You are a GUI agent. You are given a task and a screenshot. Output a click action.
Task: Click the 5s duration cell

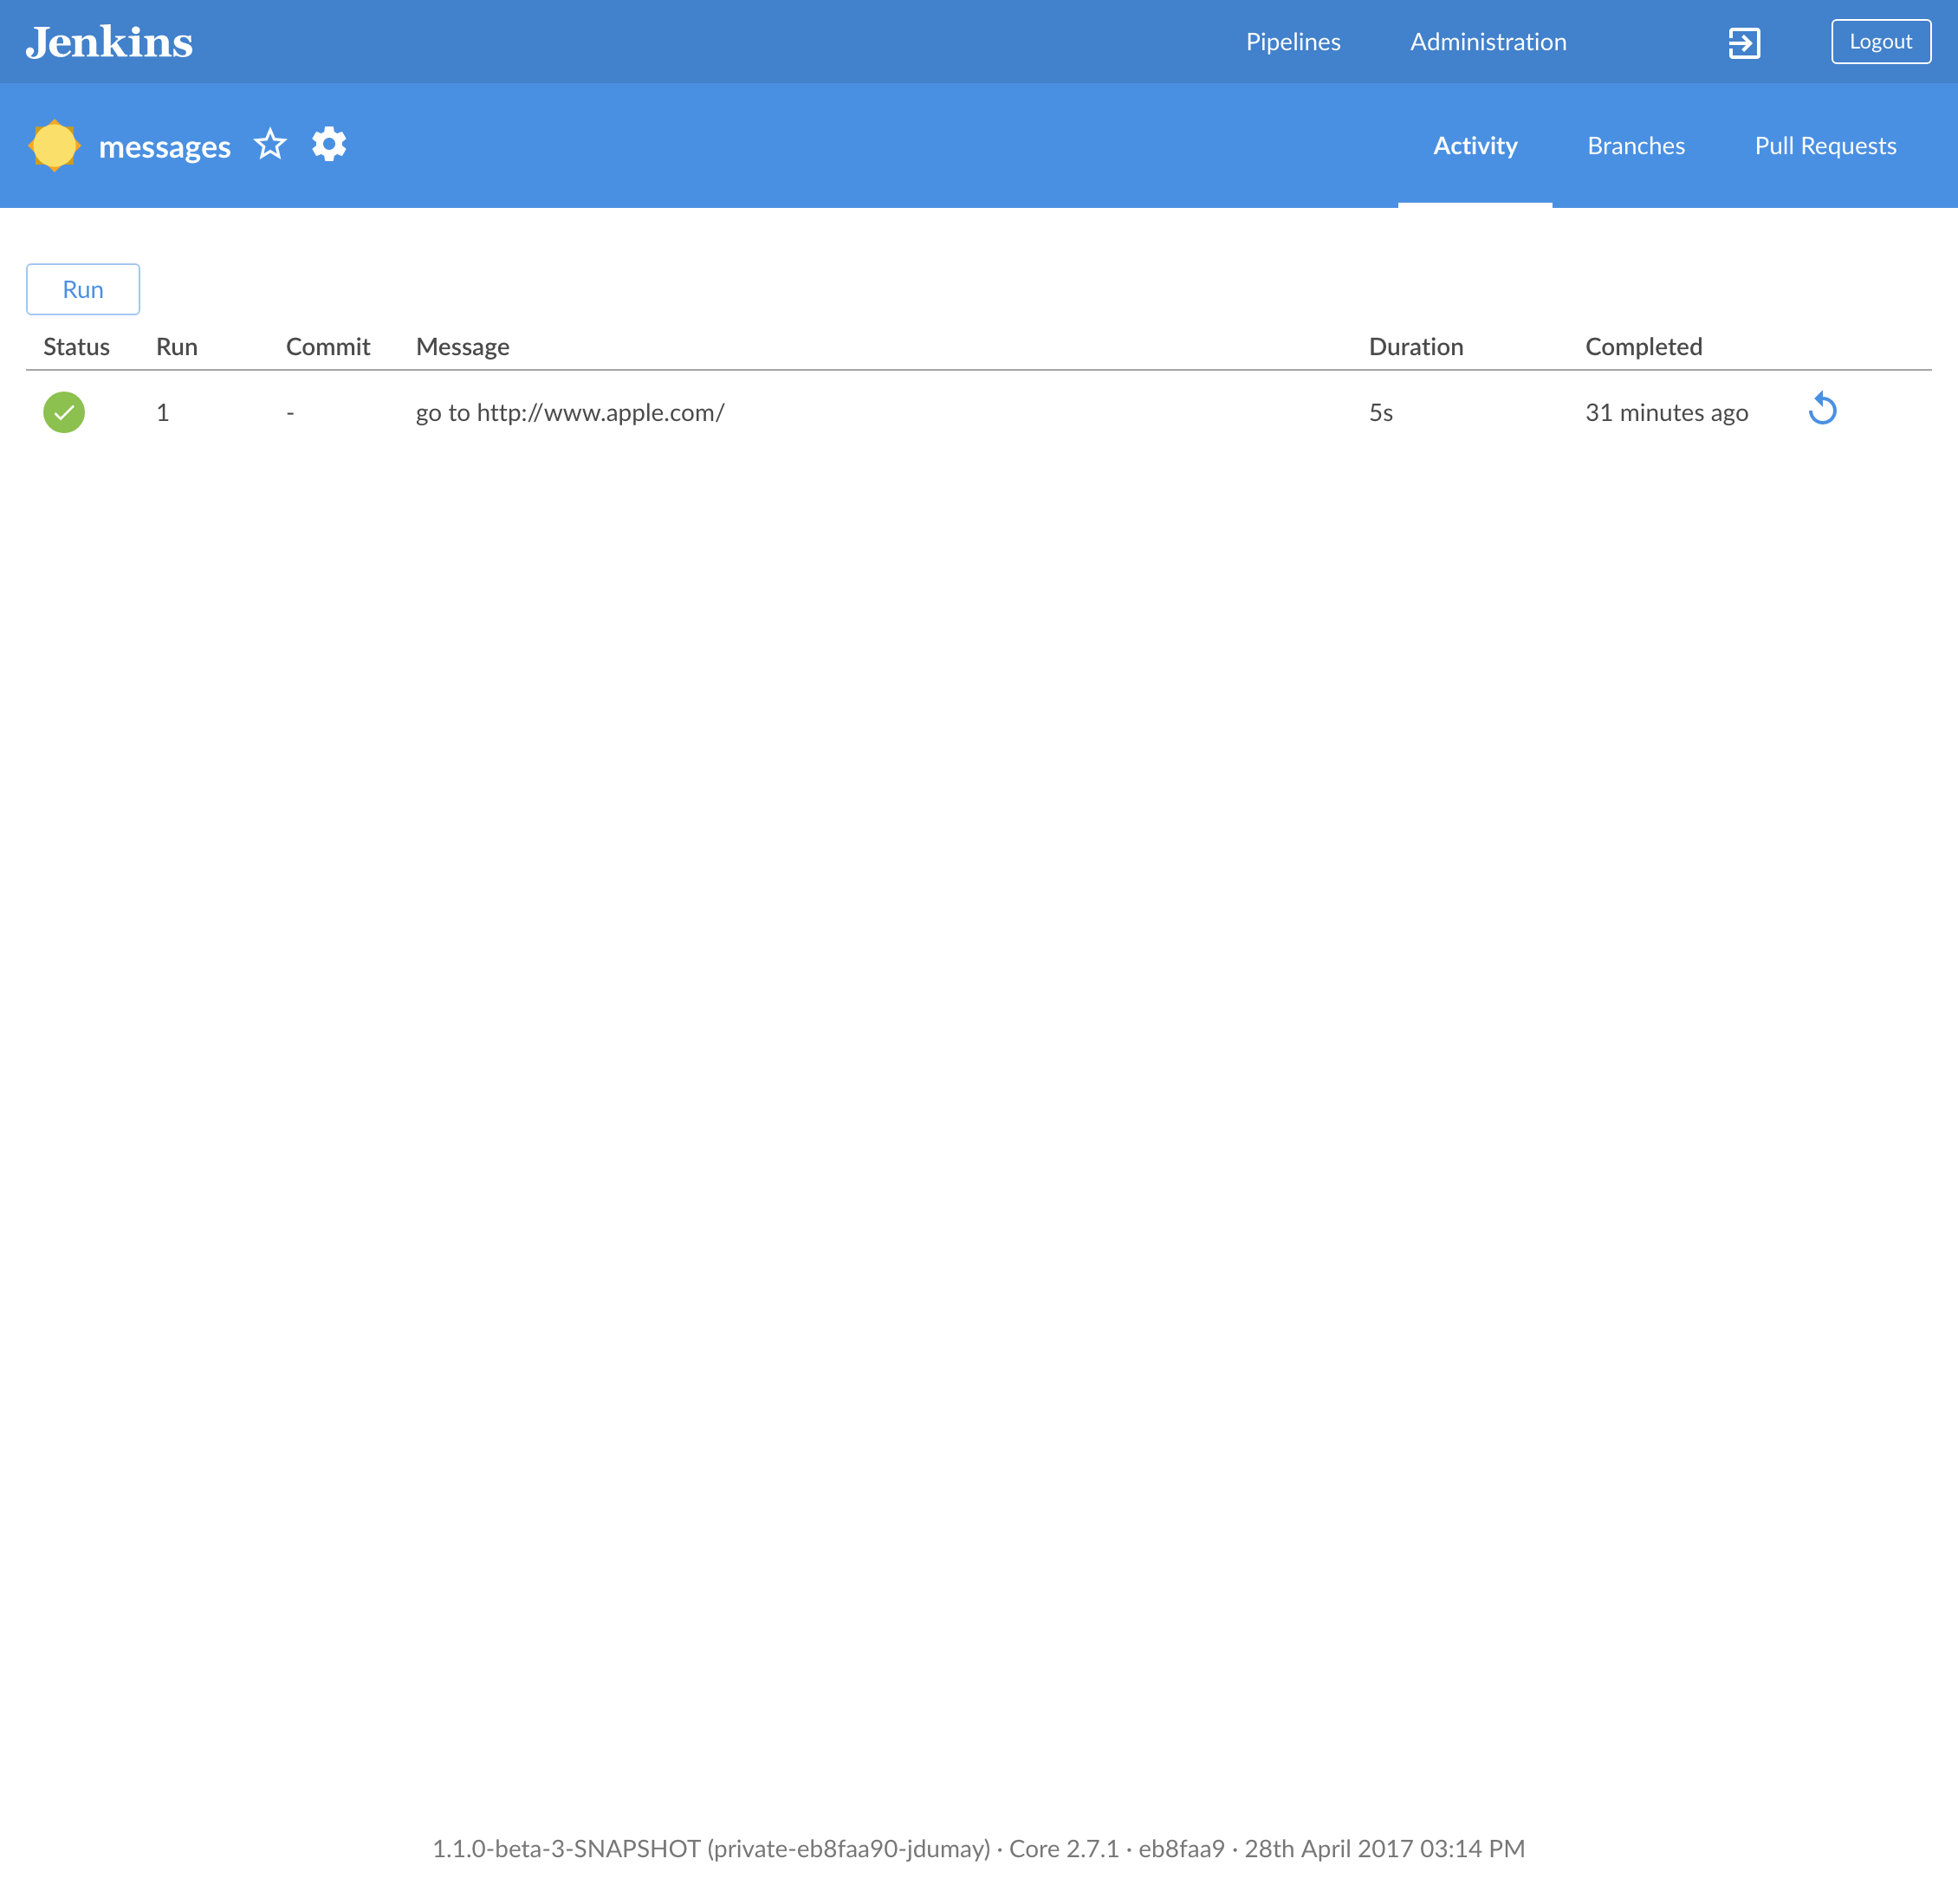(1380, 413)
